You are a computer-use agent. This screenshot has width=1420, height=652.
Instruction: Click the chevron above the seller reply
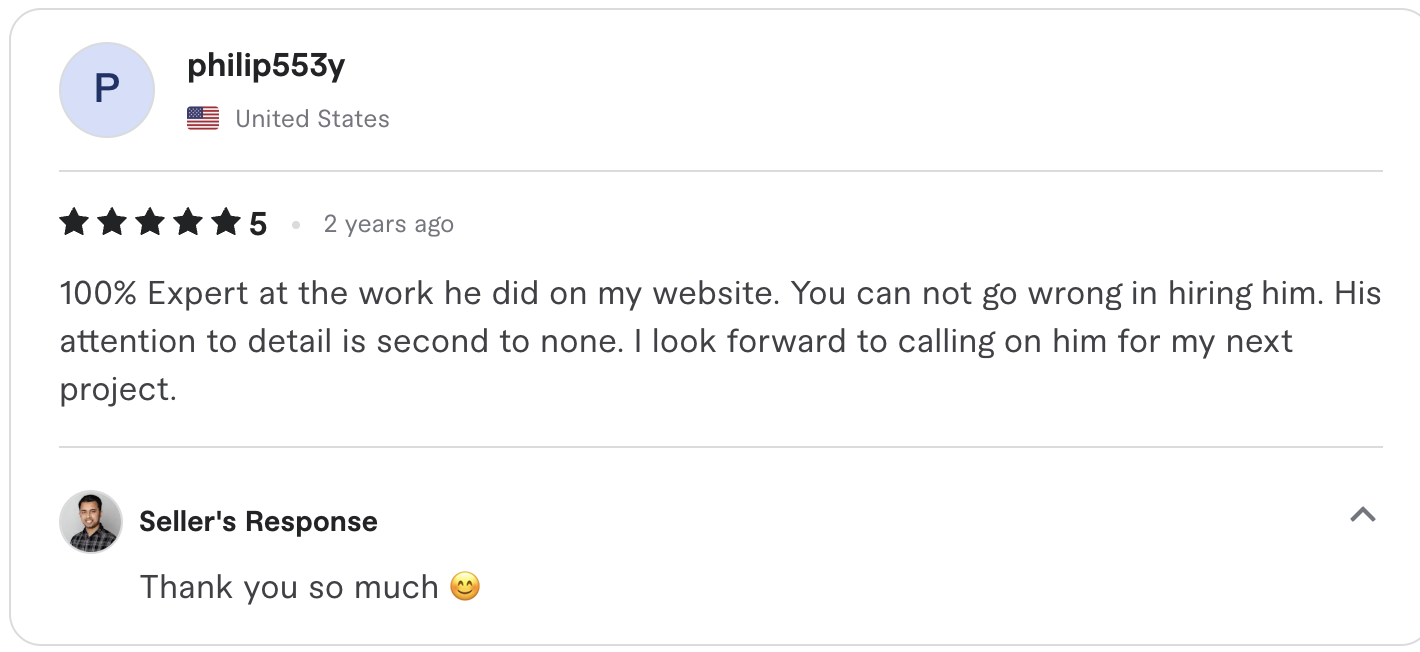click(x=1363, y=515)
